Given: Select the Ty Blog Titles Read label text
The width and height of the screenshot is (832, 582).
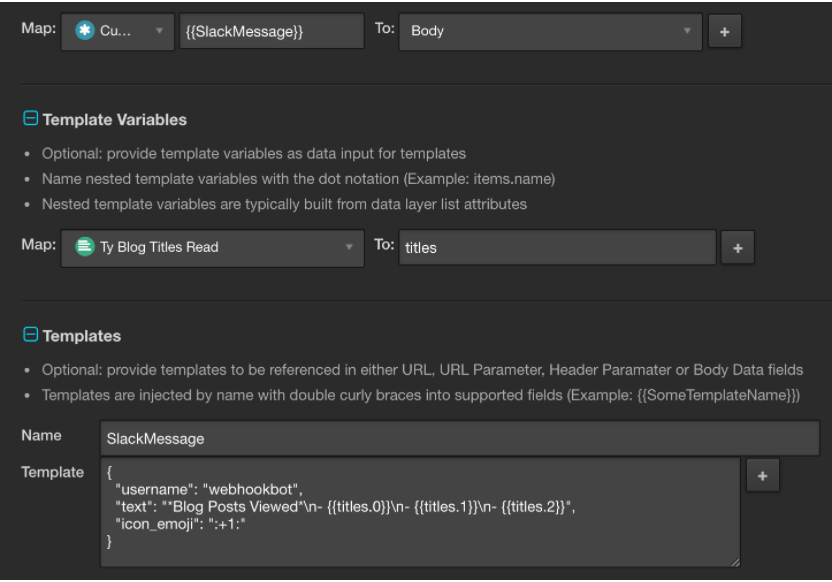Looking at the screenshot, I should coord(159,247).
